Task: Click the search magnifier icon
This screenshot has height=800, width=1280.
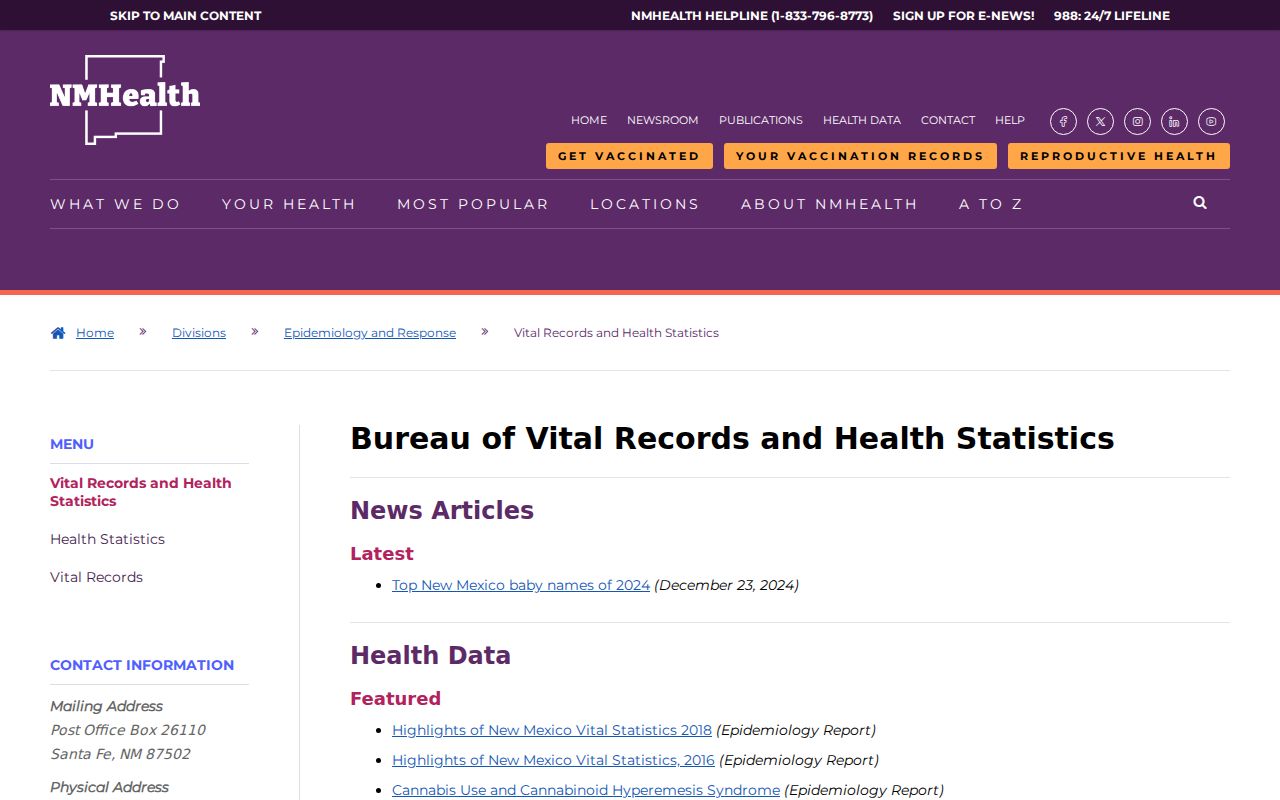Action: coord(1200,203)
